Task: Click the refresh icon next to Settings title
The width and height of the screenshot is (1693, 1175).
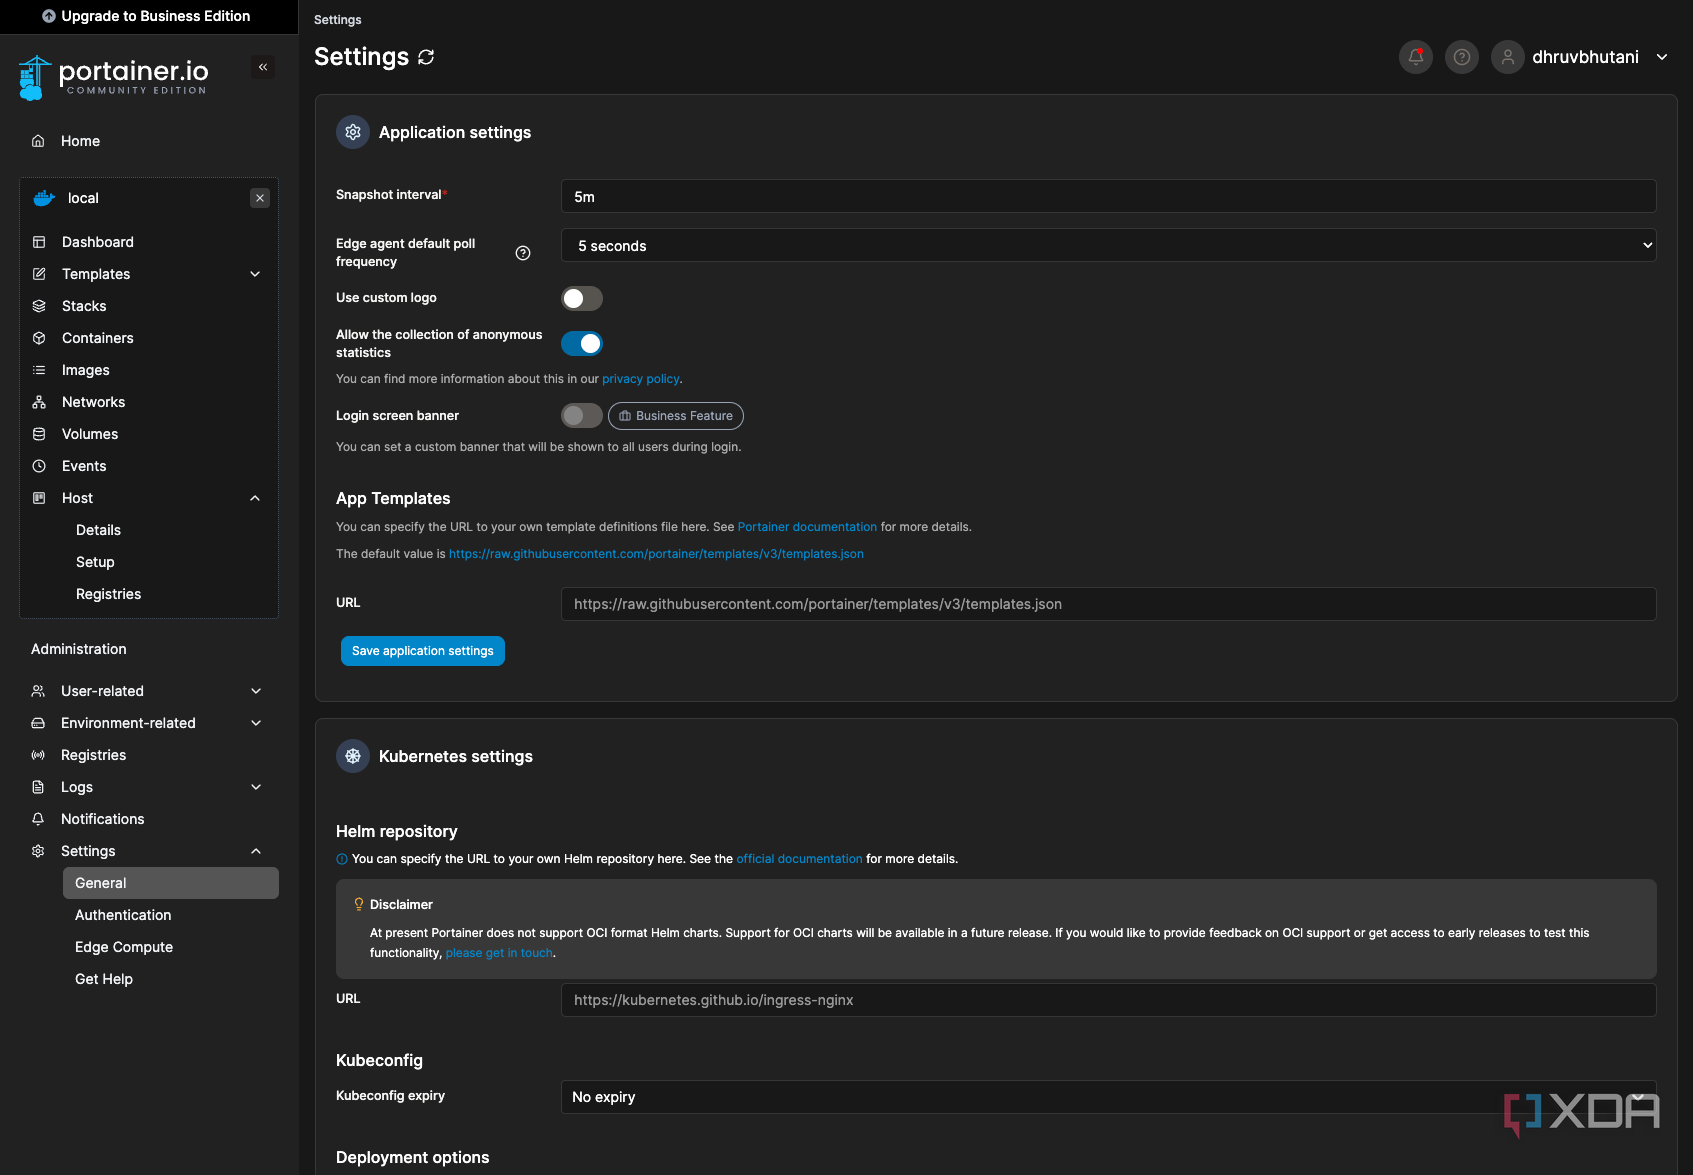Action: click(426, 57)
